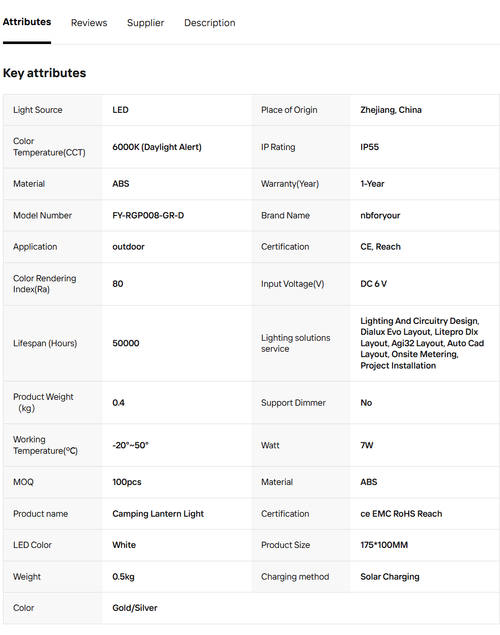This screenshot has height=635, width=500.
Task: Click the ce EMC RoHS Reach certification
Action: 401,514
